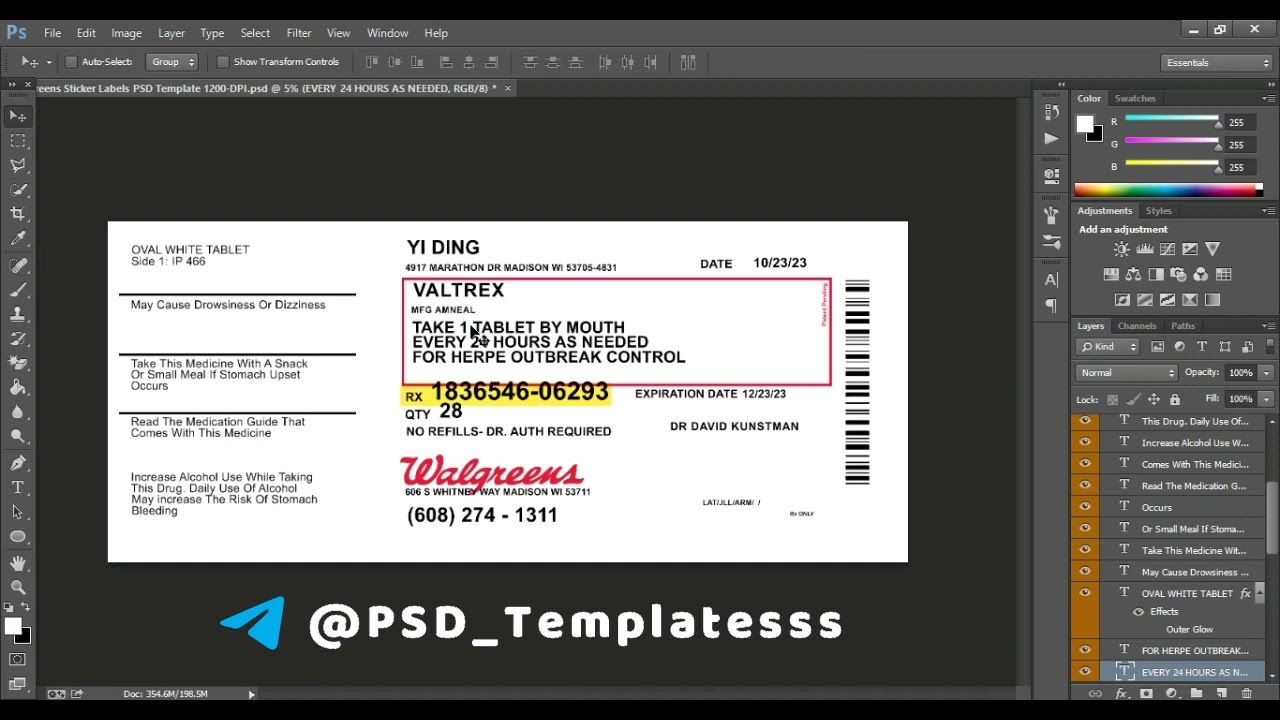
Task: Enable Show Transform Controls checkbox
Action: [x=223, y=62]
